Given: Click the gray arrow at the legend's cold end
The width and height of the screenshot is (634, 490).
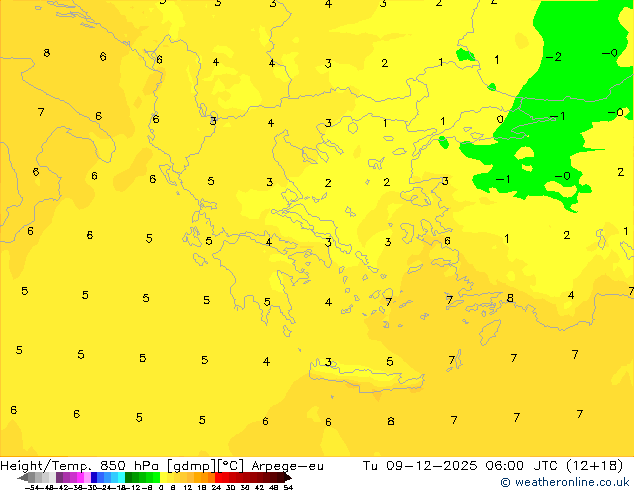Looking at the screenshot, I should click(23, 477).
